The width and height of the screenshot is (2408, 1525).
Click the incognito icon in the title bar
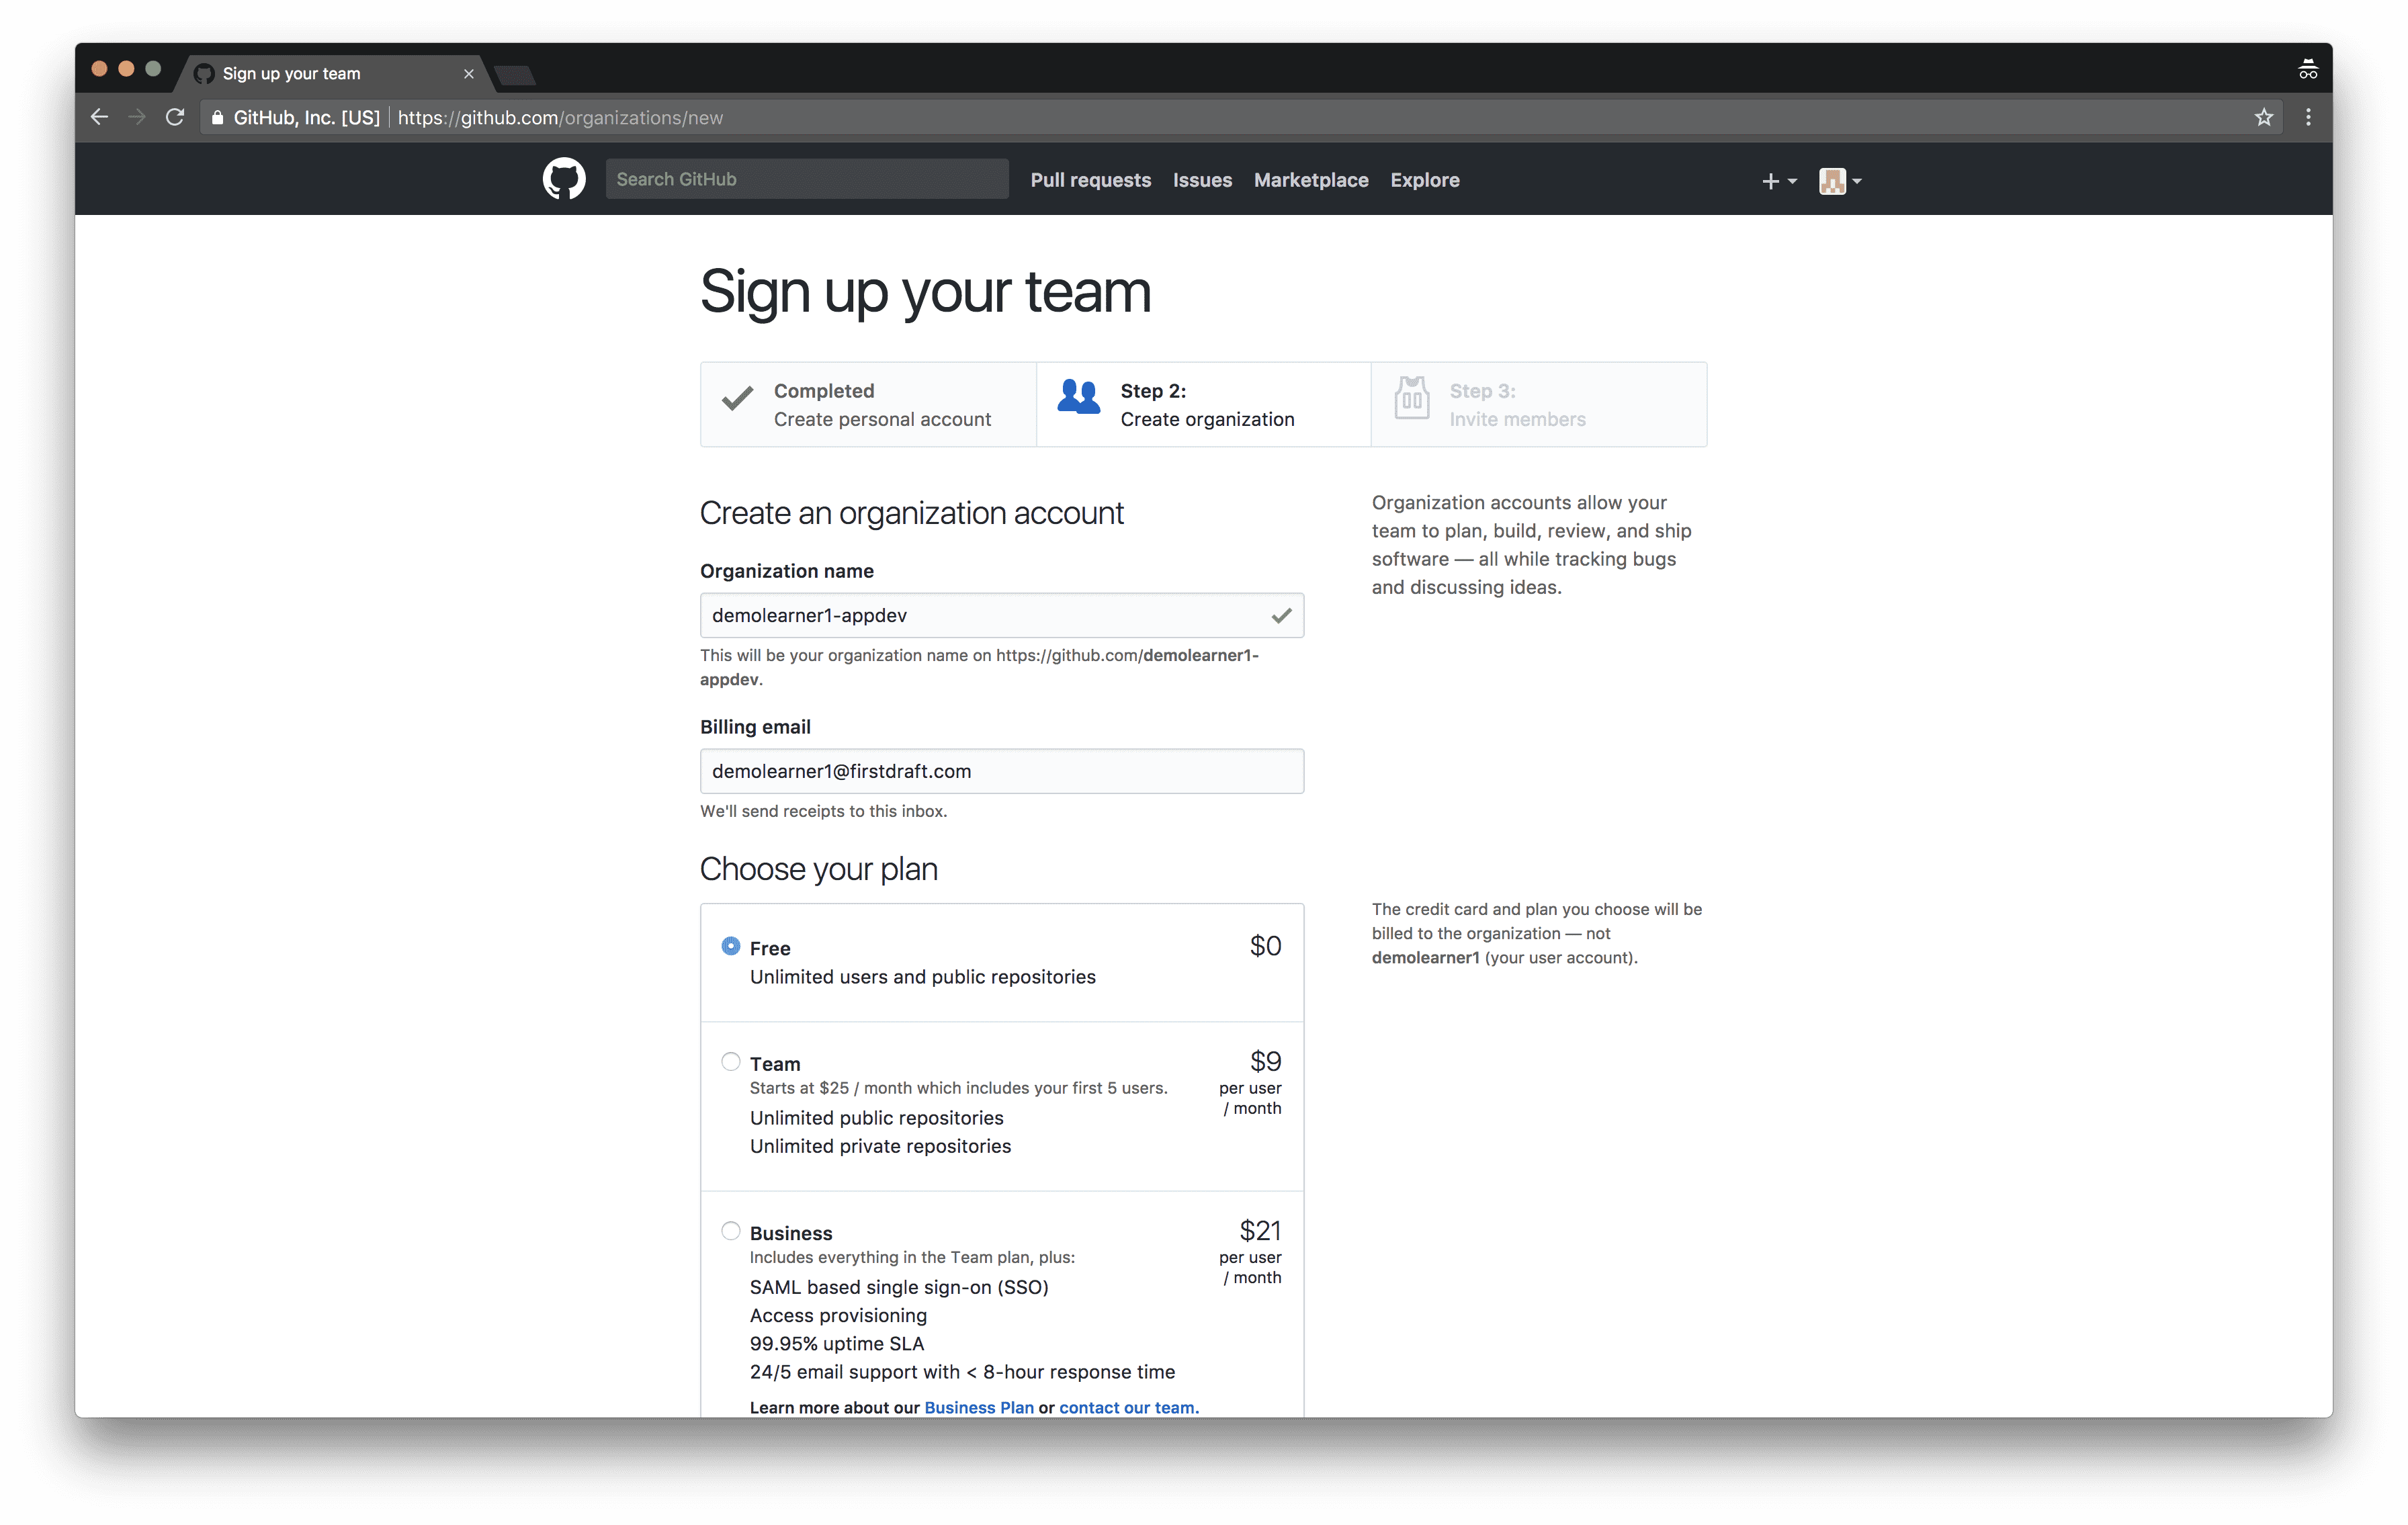point(2308,69)
